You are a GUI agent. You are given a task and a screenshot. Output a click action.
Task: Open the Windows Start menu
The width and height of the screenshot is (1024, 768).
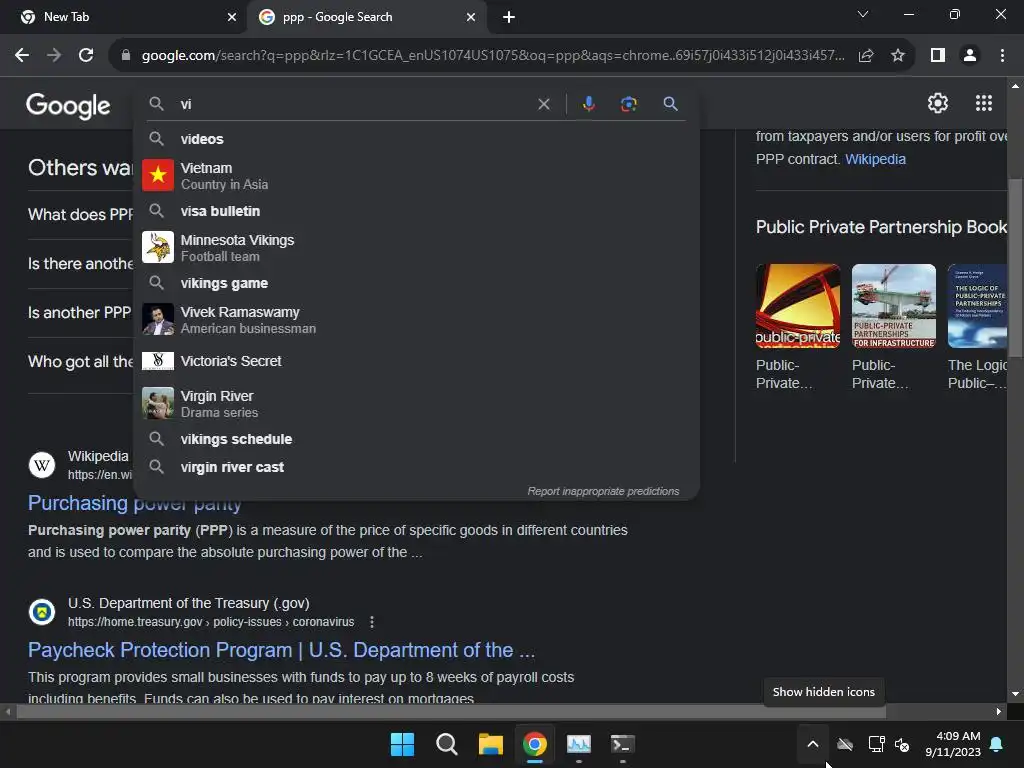402,744
